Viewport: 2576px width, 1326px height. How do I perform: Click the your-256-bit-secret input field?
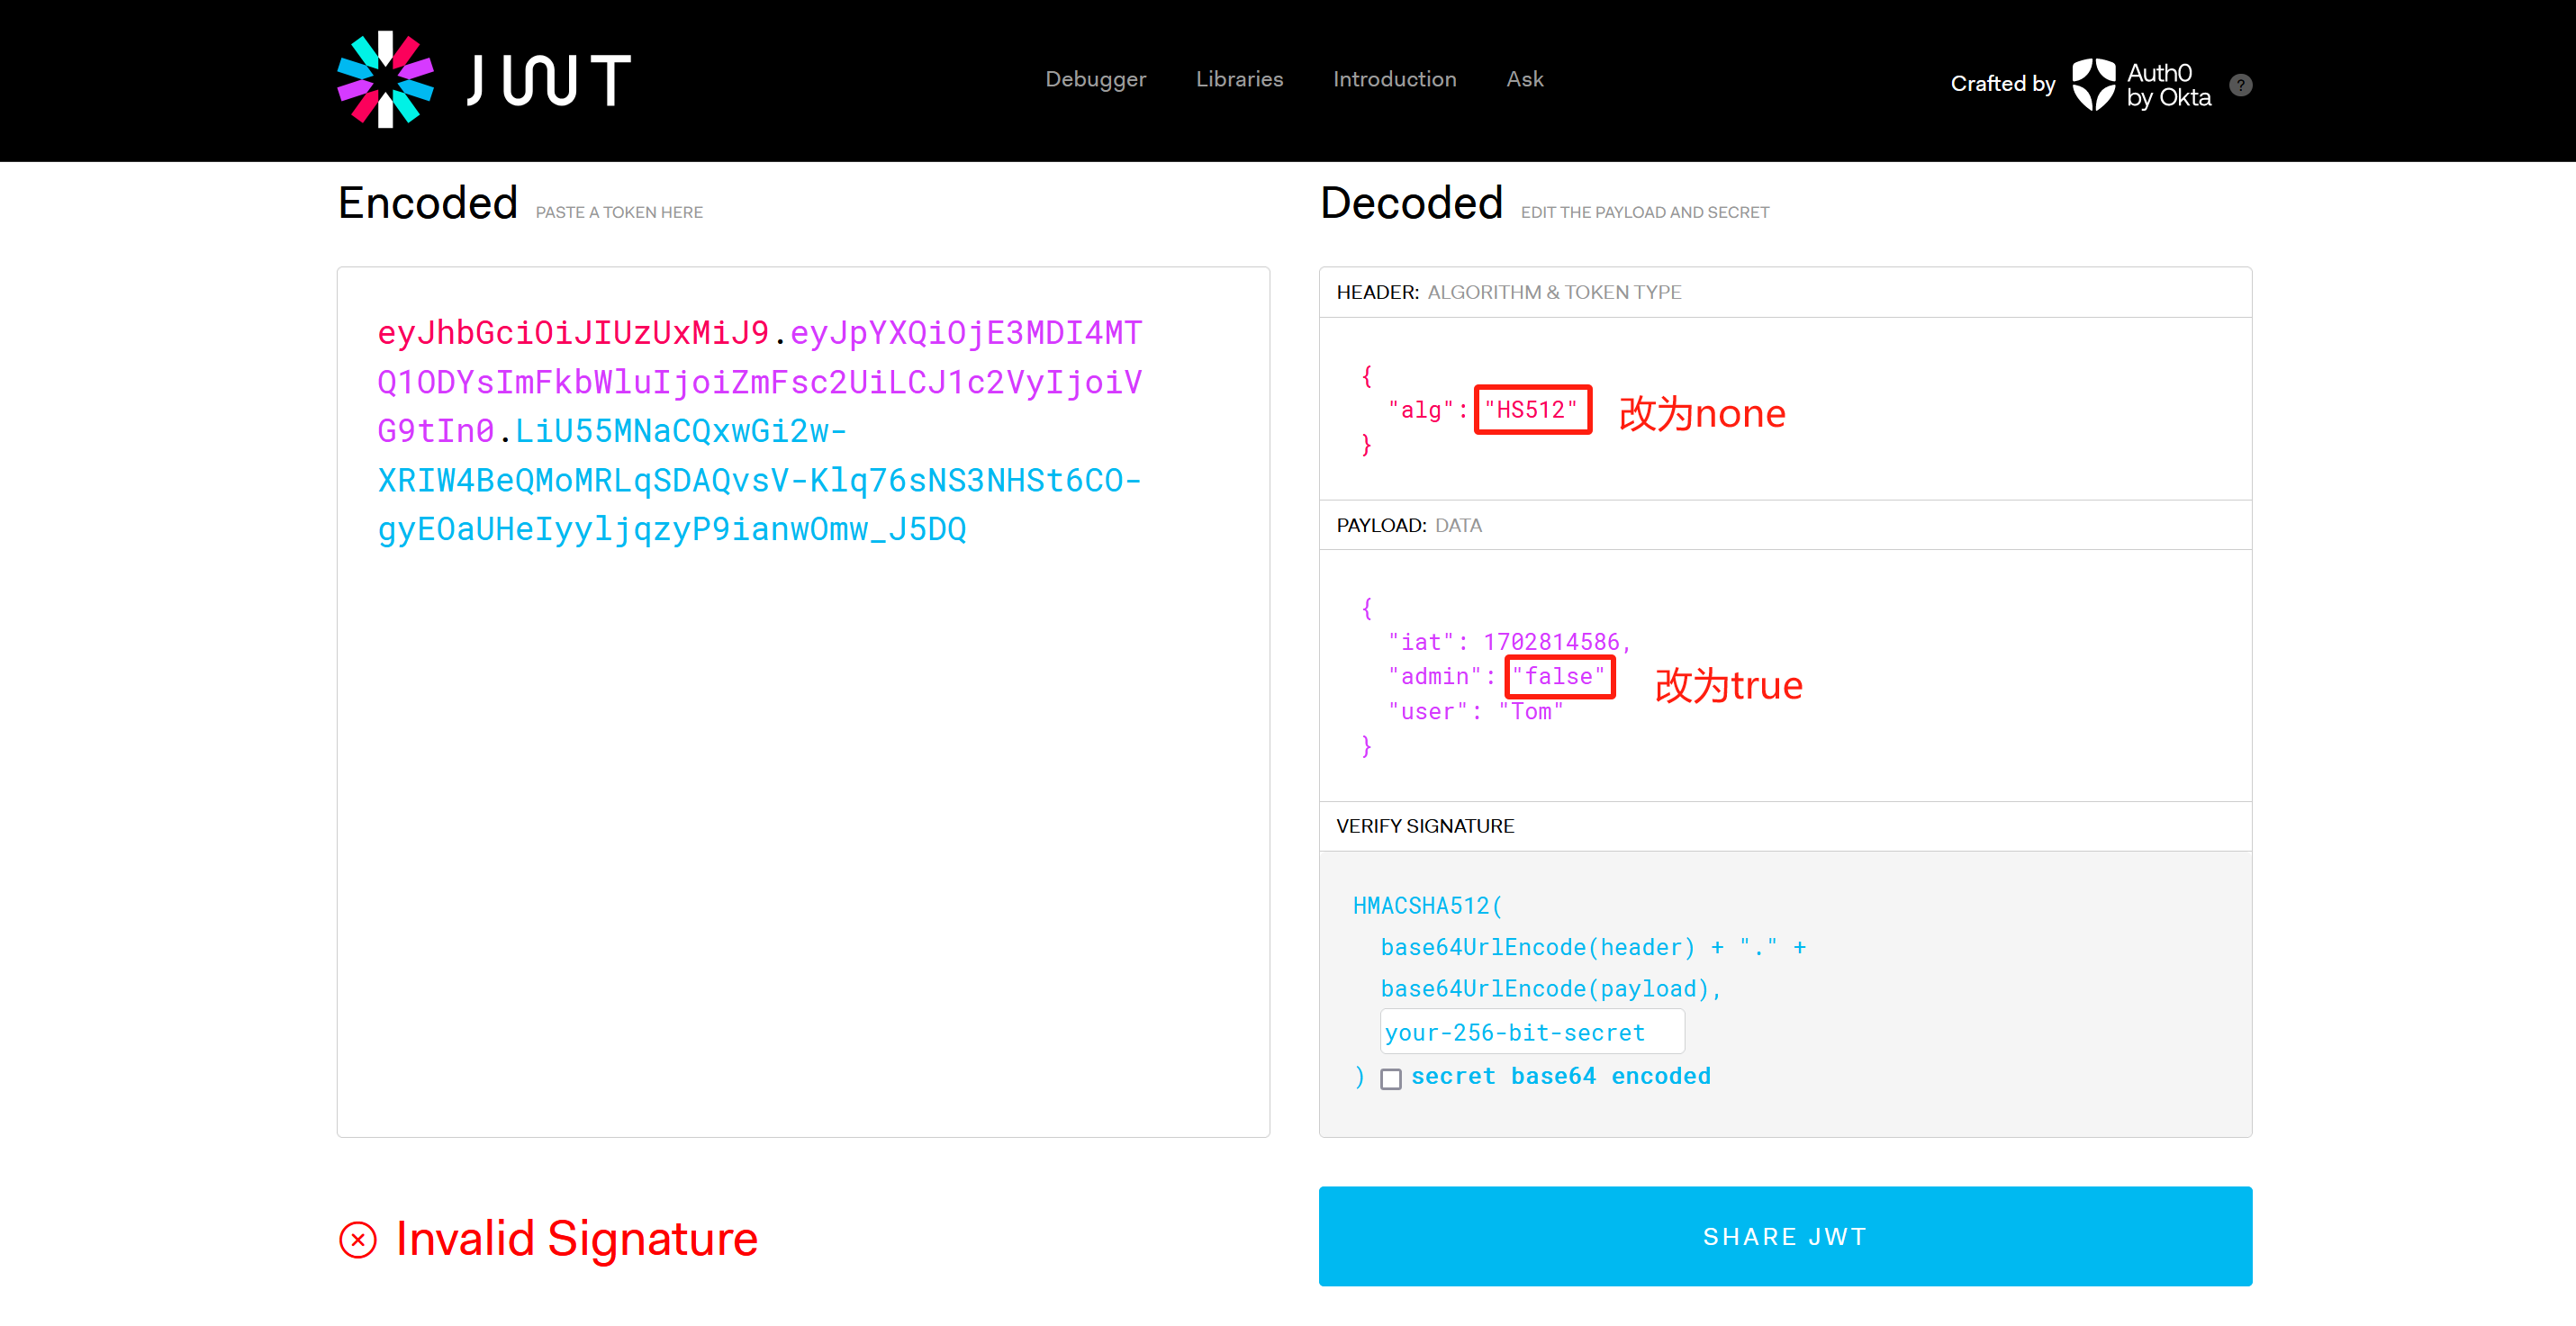click(x=1531, y=1032)
